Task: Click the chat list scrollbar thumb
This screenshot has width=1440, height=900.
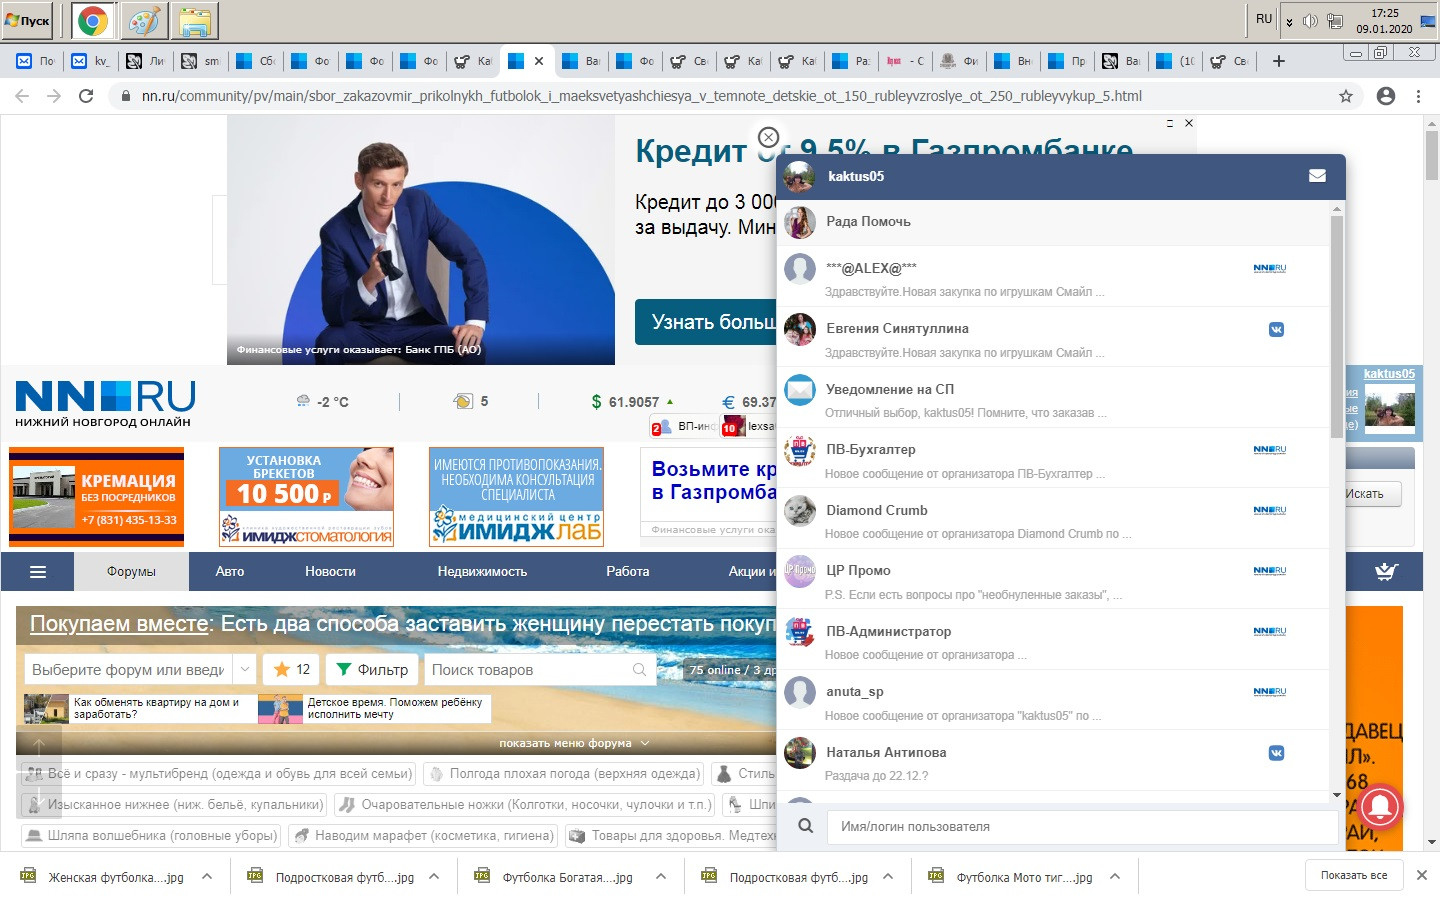Action: point(1337,327)
